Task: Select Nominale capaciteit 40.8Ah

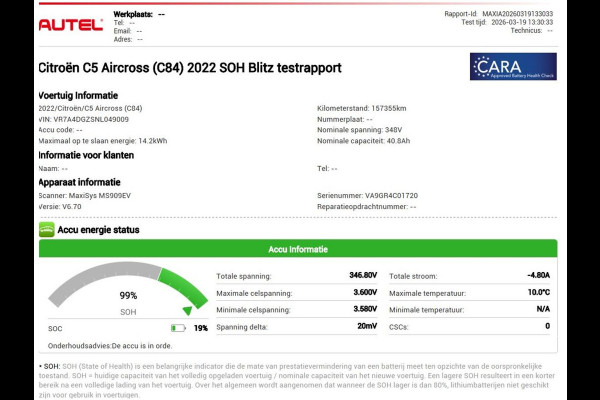Action: 364,141
